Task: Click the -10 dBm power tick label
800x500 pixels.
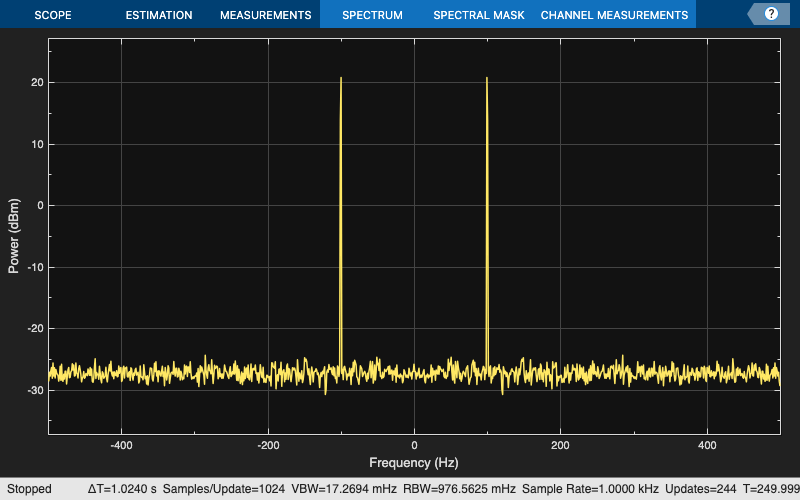Action: click(x=35, y=267)
